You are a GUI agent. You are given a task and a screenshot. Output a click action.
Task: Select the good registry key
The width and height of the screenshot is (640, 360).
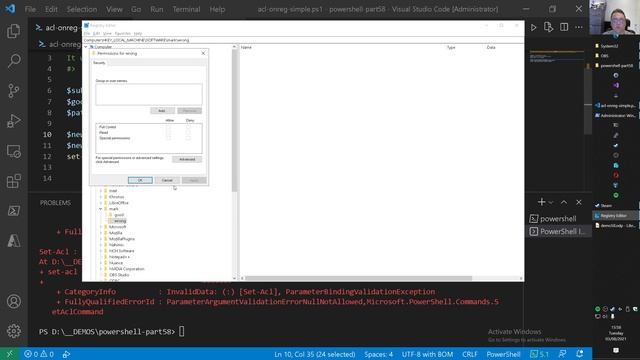(x=119, y=215)
